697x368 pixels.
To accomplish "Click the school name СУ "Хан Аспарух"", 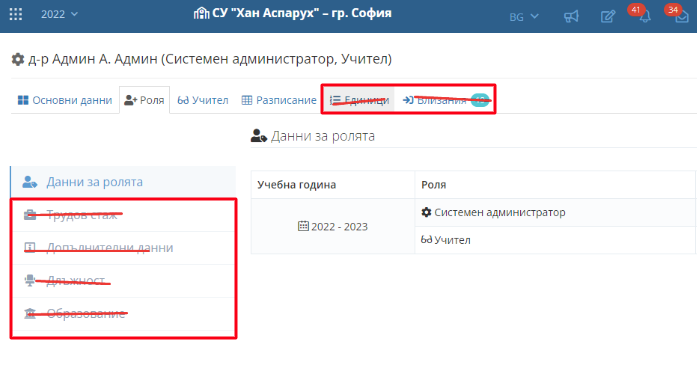I will pyautogui.click(x=302, y=13).
